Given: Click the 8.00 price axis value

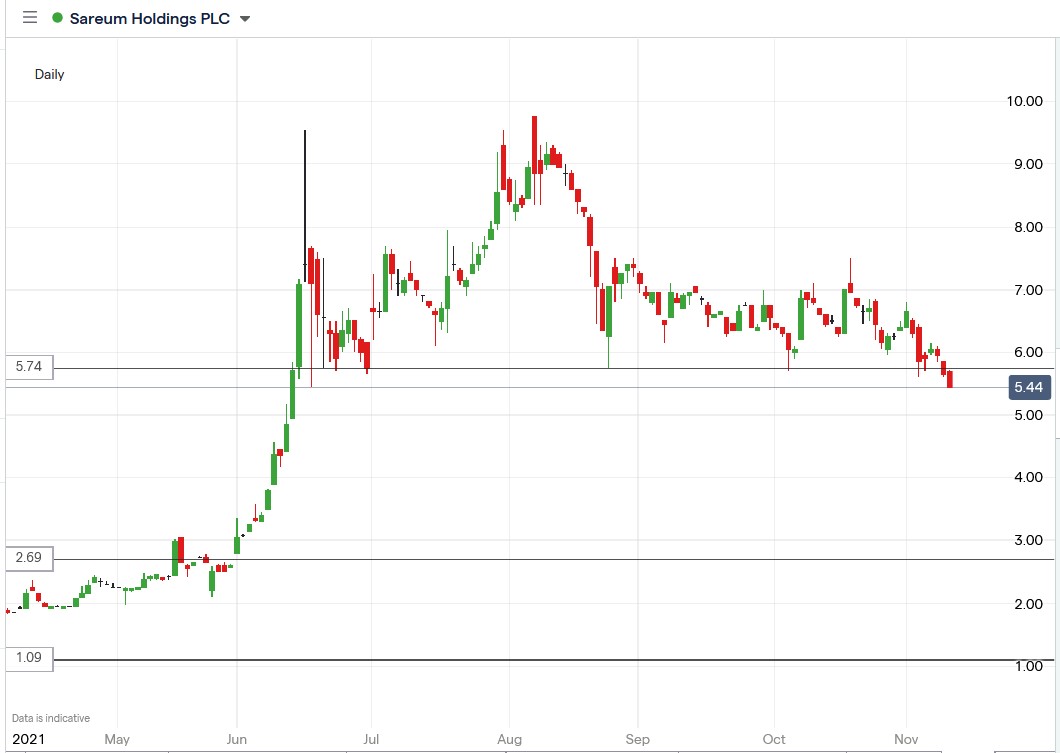Looking at the screenshot, I should coord(1028,227).
